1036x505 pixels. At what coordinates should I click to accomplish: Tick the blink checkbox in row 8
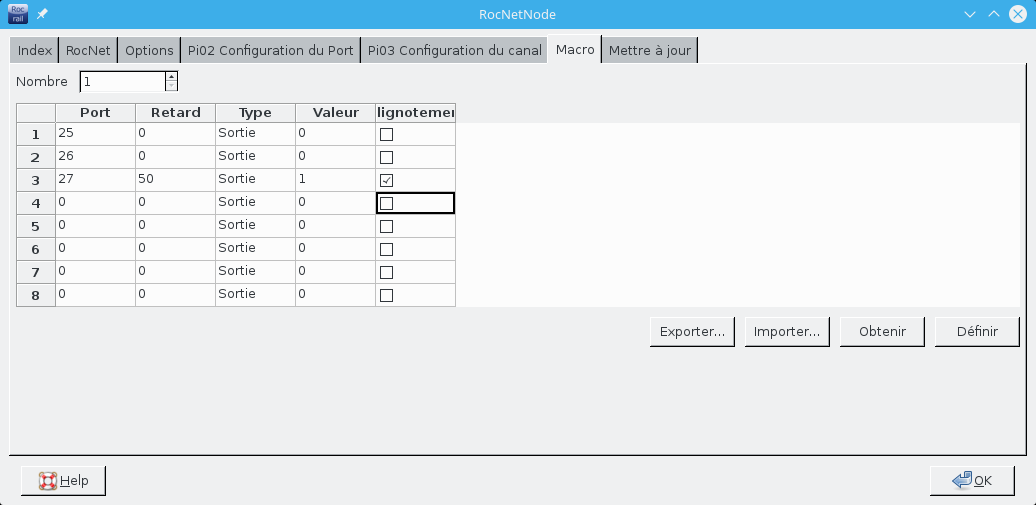tap(387, 295)
